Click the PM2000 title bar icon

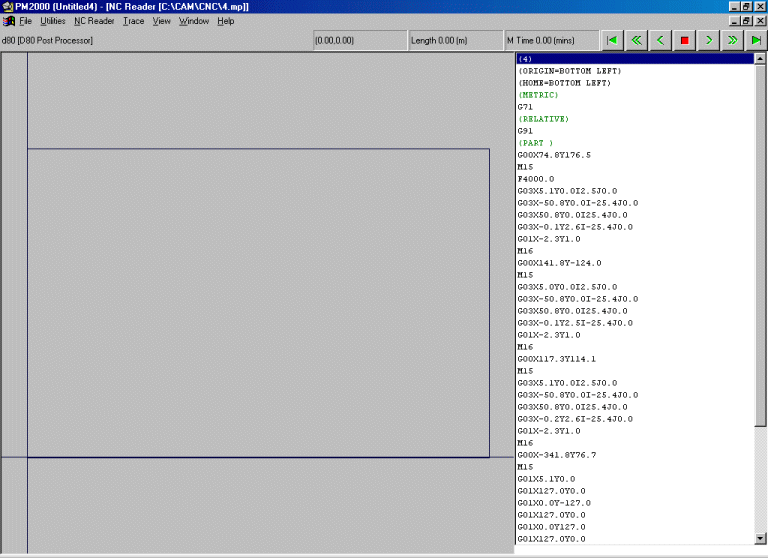pos(7,6)
